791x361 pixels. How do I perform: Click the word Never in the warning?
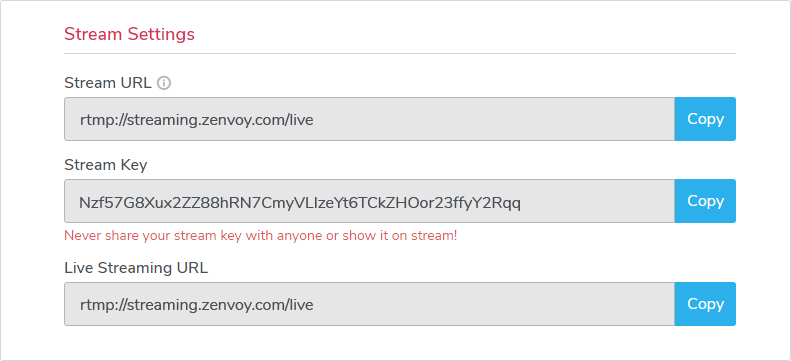coord(79,235)
